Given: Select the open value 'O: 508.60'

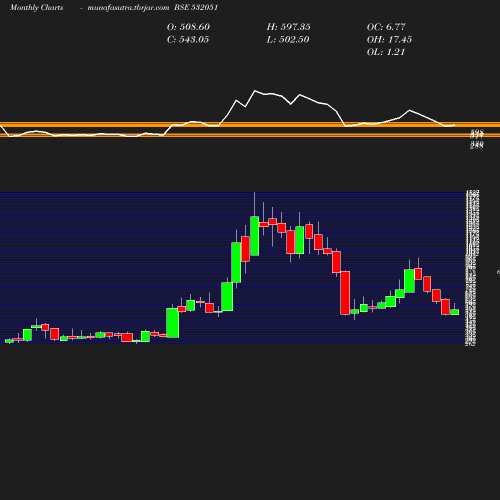Looking at the screenshot, I should [x=188, y=27].
